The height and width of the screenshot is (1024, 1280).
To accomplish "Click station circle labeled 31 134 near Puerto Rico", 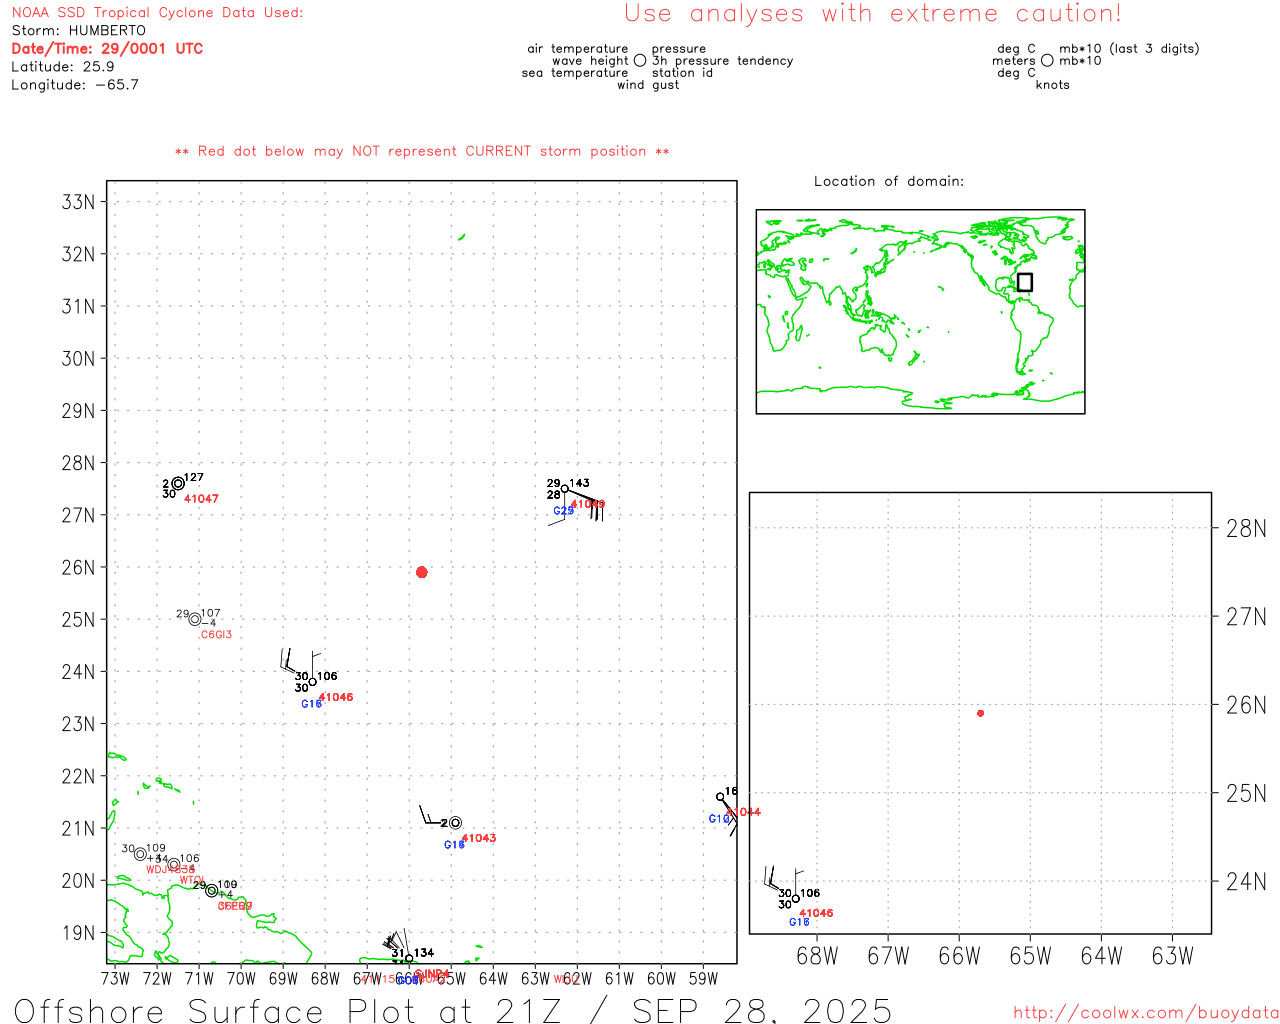I will point(409,958).
